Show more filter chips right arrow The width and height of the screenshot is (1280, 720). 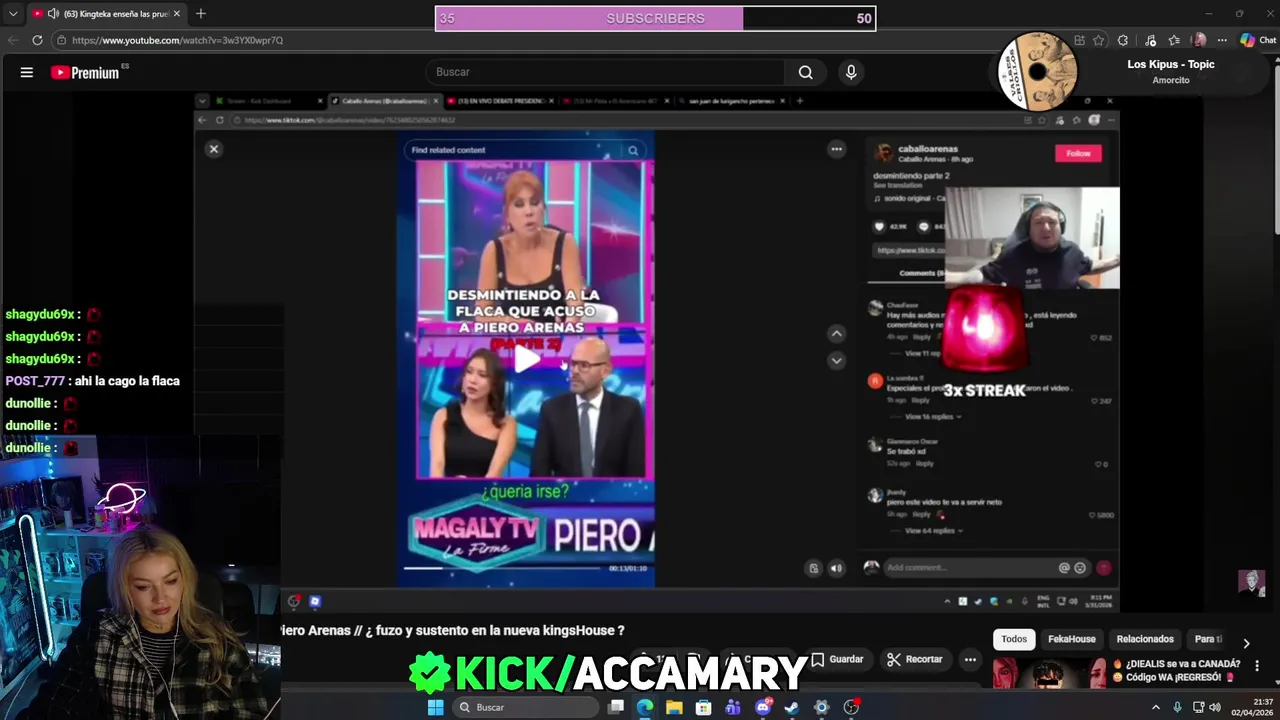coord(1246,643)
